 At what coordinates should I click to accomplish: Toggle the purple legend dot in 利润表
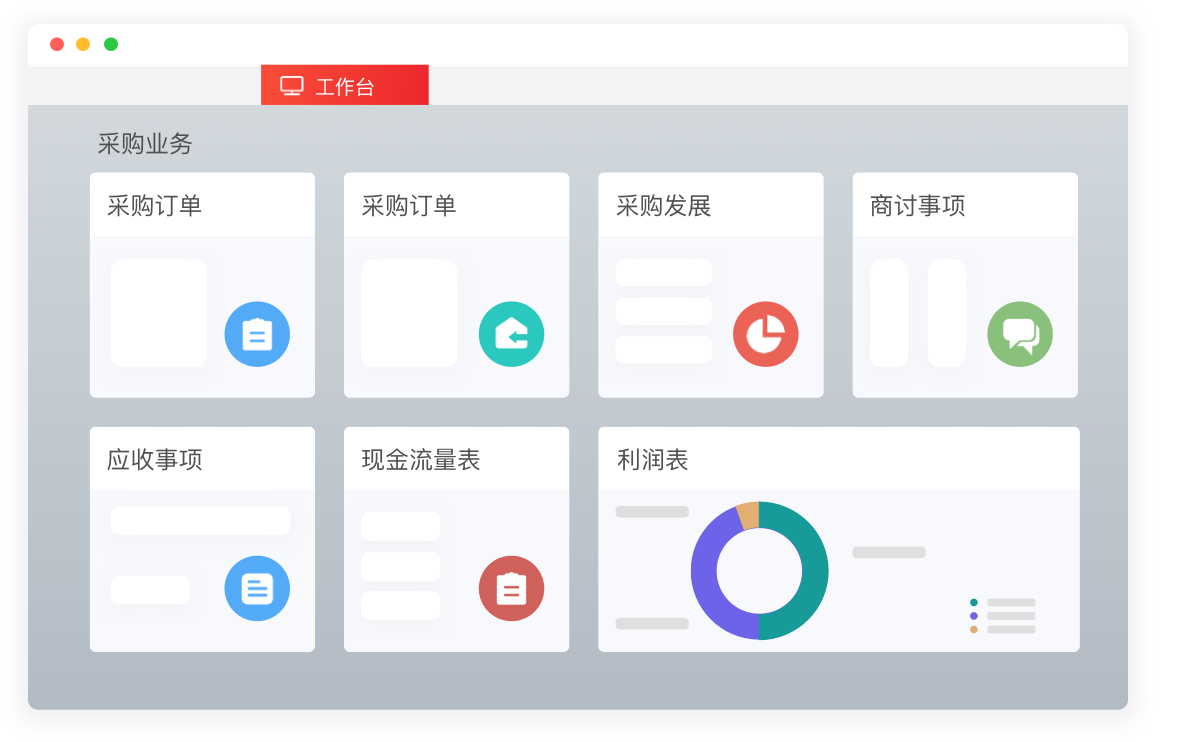click(x=973, y=616)
